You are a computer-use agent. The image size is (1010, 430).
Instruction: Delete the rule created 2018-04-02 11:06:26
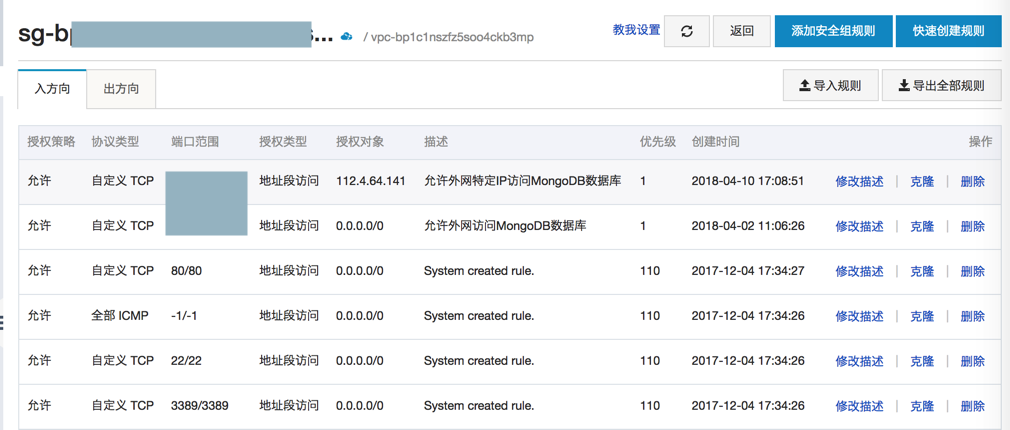[972, 227]
